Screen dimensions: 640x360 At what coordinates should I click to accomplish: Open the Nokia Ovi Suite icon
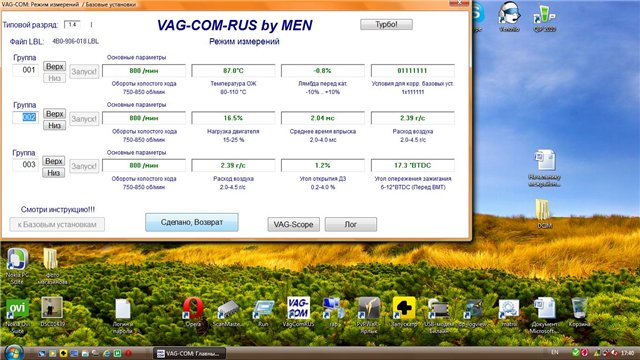(x=17, y=314)
